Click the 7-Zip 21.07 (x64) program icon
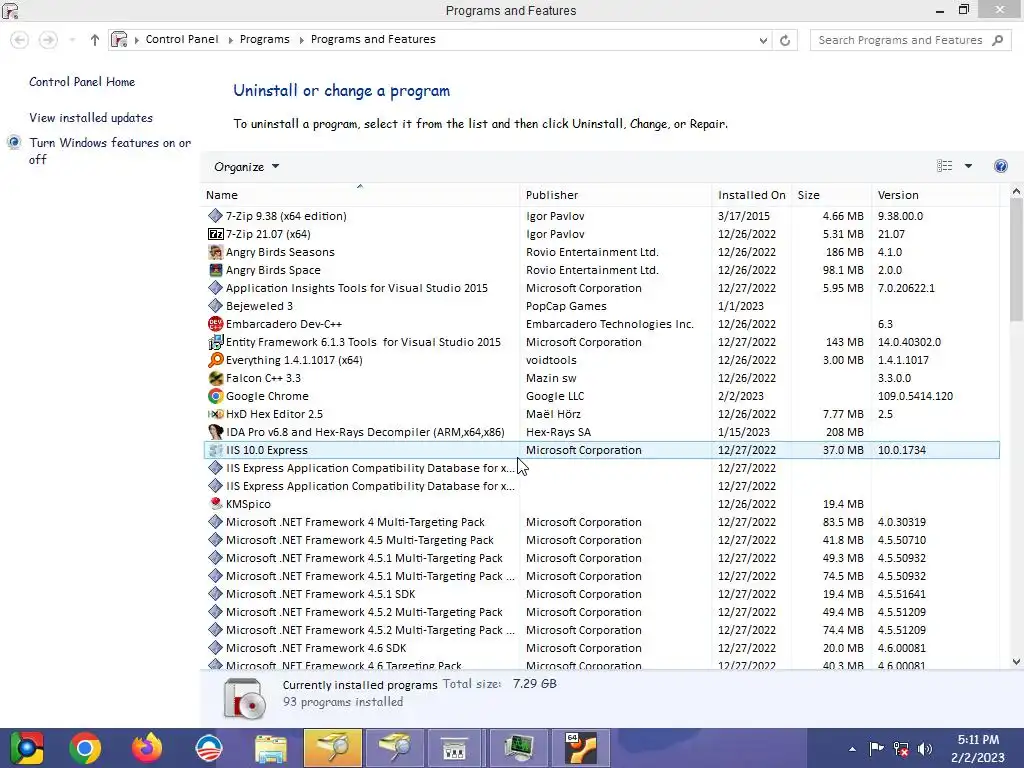 click(x=216, y=234)
